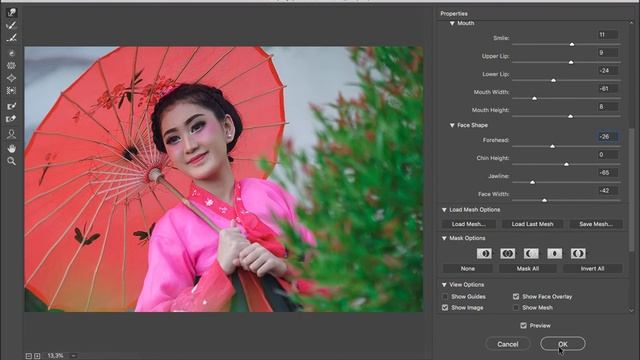The height and width of the screenshot is (360, 640).
Task: Select the Twirl Clockwise tool
Action: tap(11, 53)
